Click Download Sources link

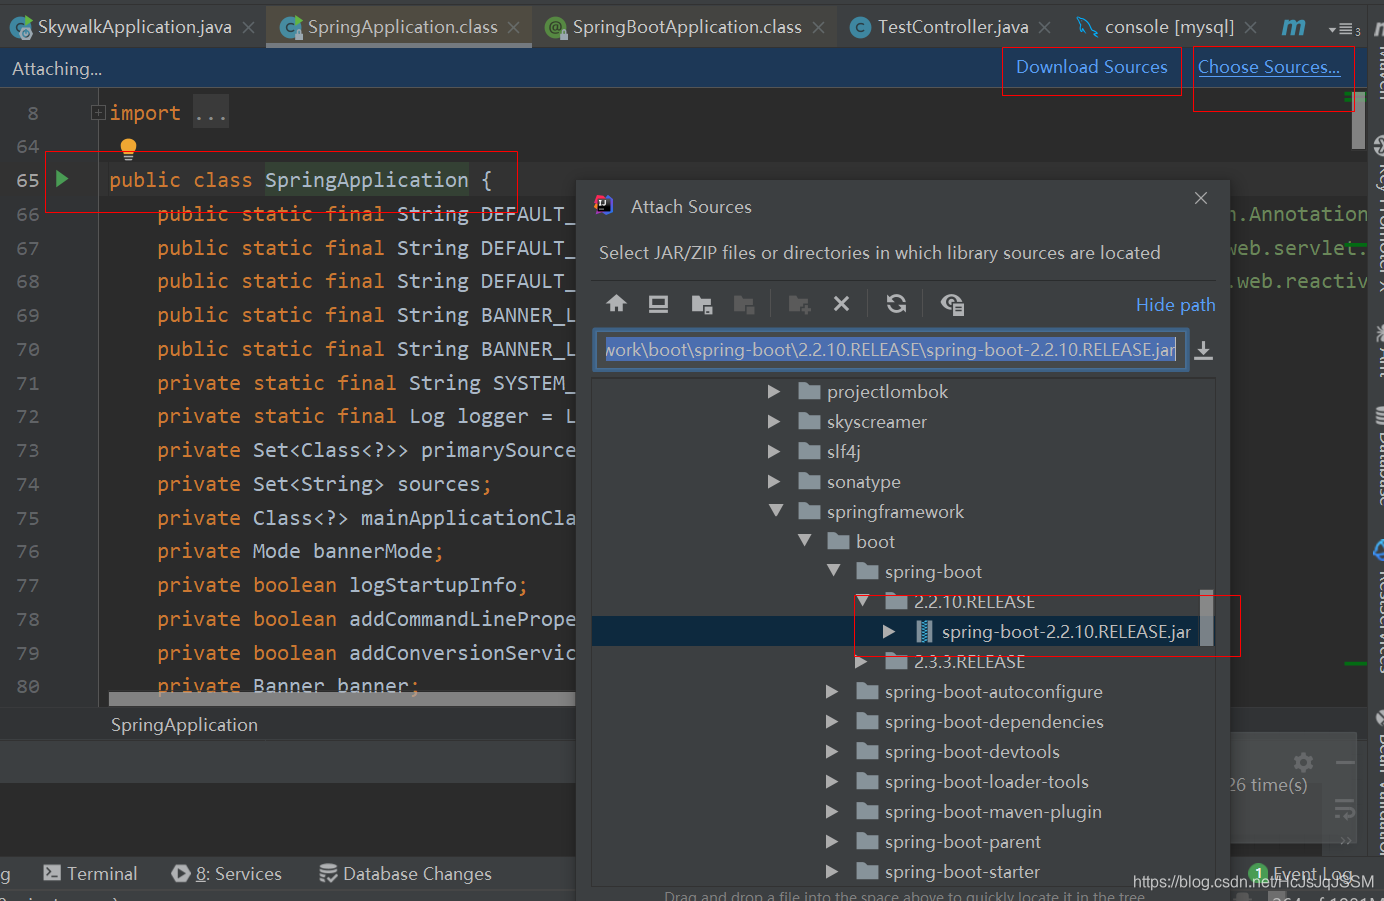(x=1092, y=67)
